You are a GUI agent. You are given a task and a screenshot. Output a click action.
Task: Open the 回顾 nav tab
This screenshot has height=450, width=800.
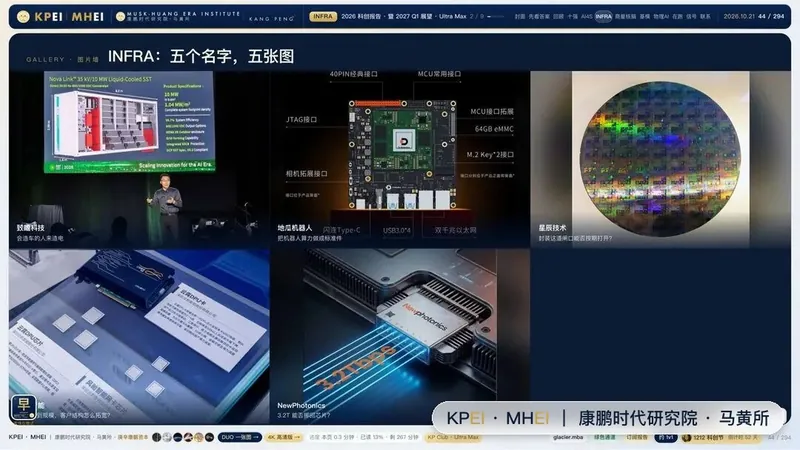pyautogui.click(x=558, y=16)
